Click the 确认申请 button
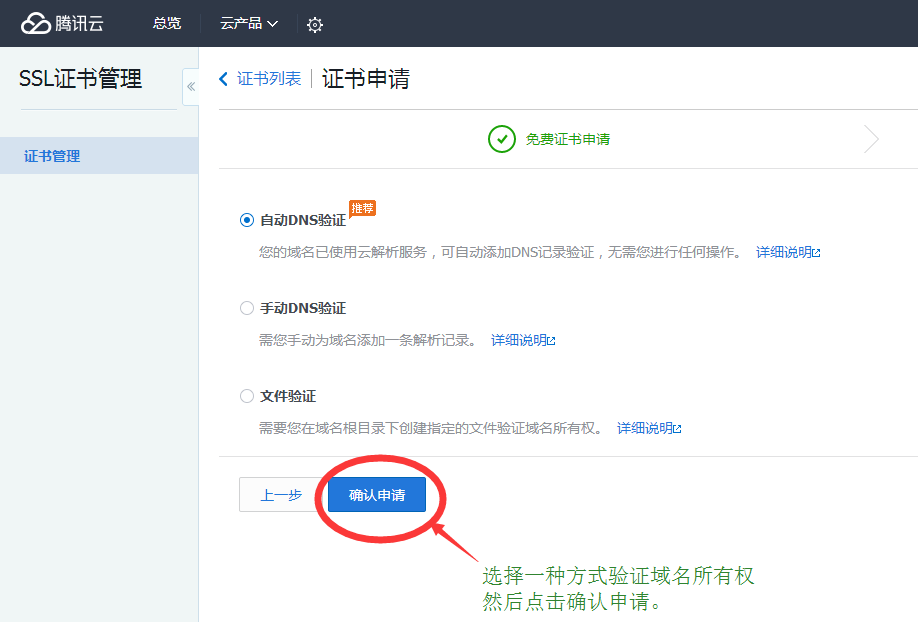Viewport: 918px width, 622px height. click(377, 495)
